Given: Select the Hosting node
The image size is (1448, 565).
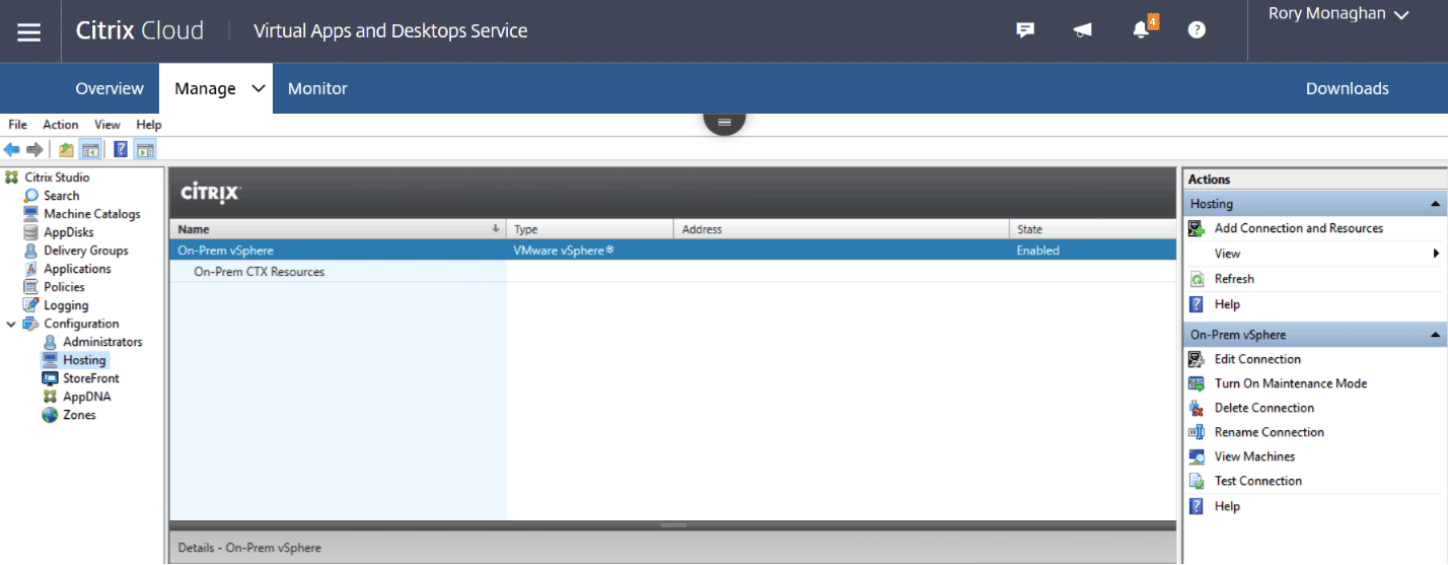Looking at the screenshot, I should point(84,360).
